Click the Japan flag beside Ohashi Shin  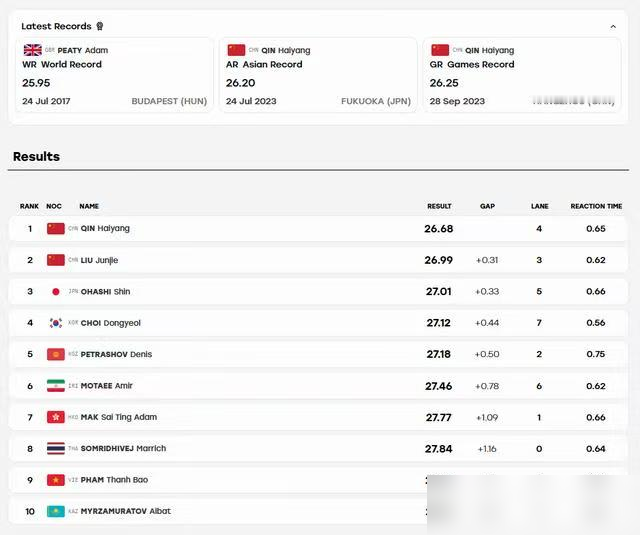point(56,291)
